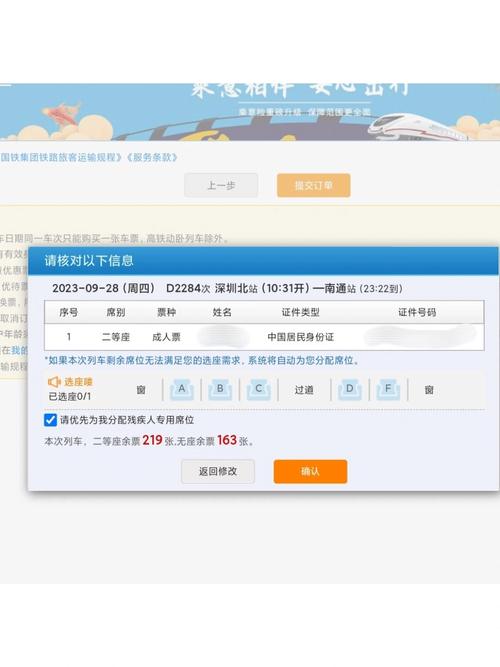The height and width of the screenshot is (667, 500).
Task: Choose seat B in the picker
Action: tap(220, 390)
